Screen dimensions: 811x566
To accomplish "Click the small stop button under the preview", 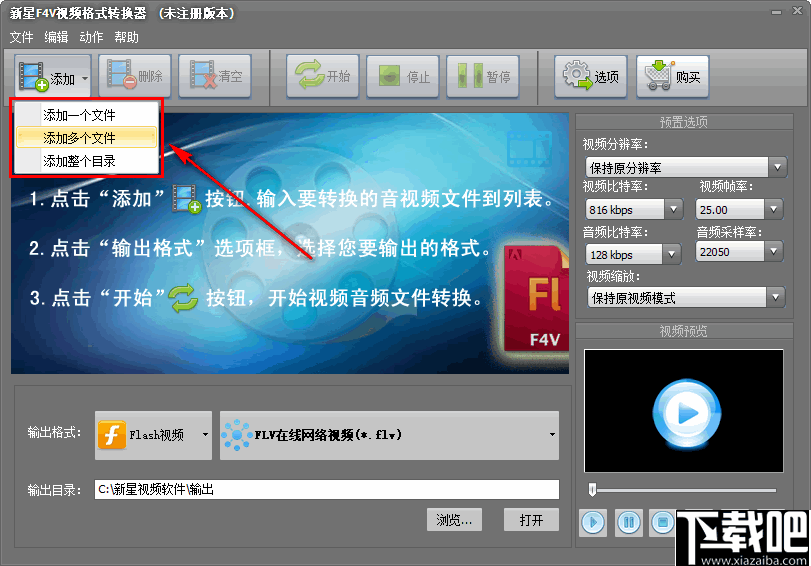I will tap(663, 523).
